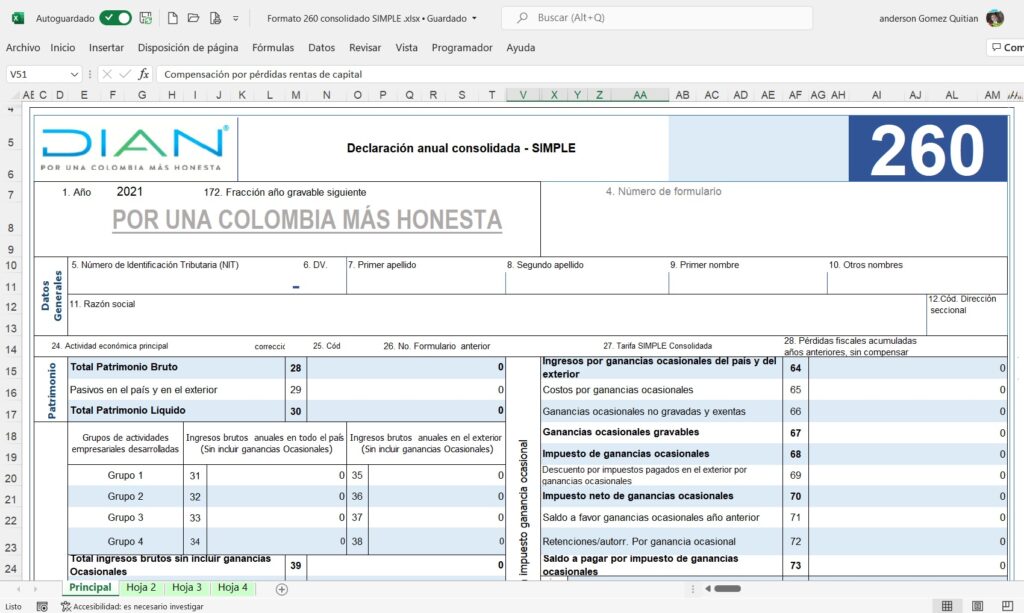Click the Insert Function fx icon
This screenshot has width=1024, height=613.
[x=144, y=74]
